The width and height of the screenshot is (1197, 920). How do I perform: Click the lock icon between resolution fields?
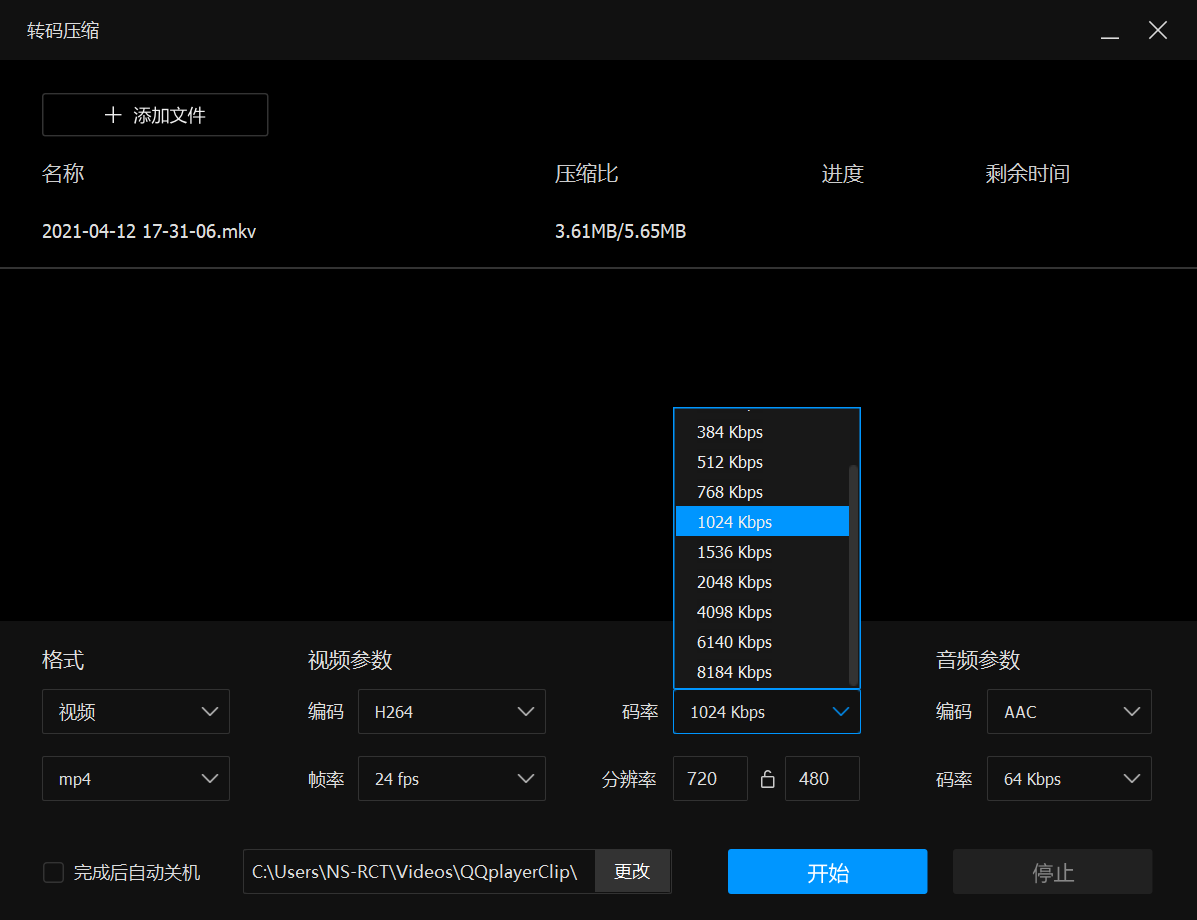tap(767, 778)
